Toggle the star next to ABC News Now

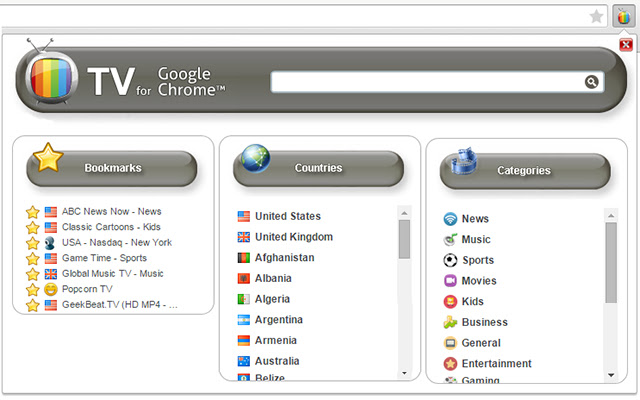32,212
